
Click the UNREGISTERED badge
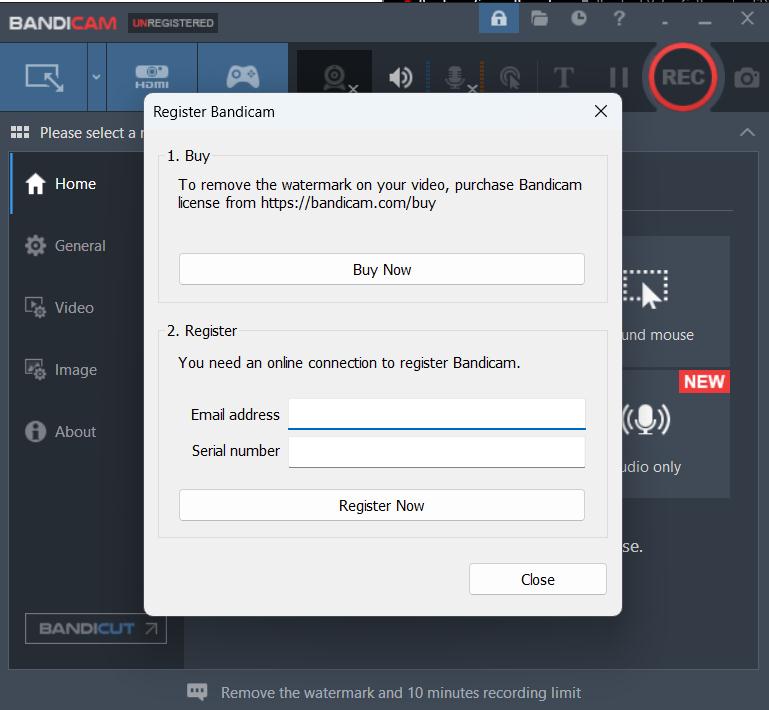click(x=173, y=23)
